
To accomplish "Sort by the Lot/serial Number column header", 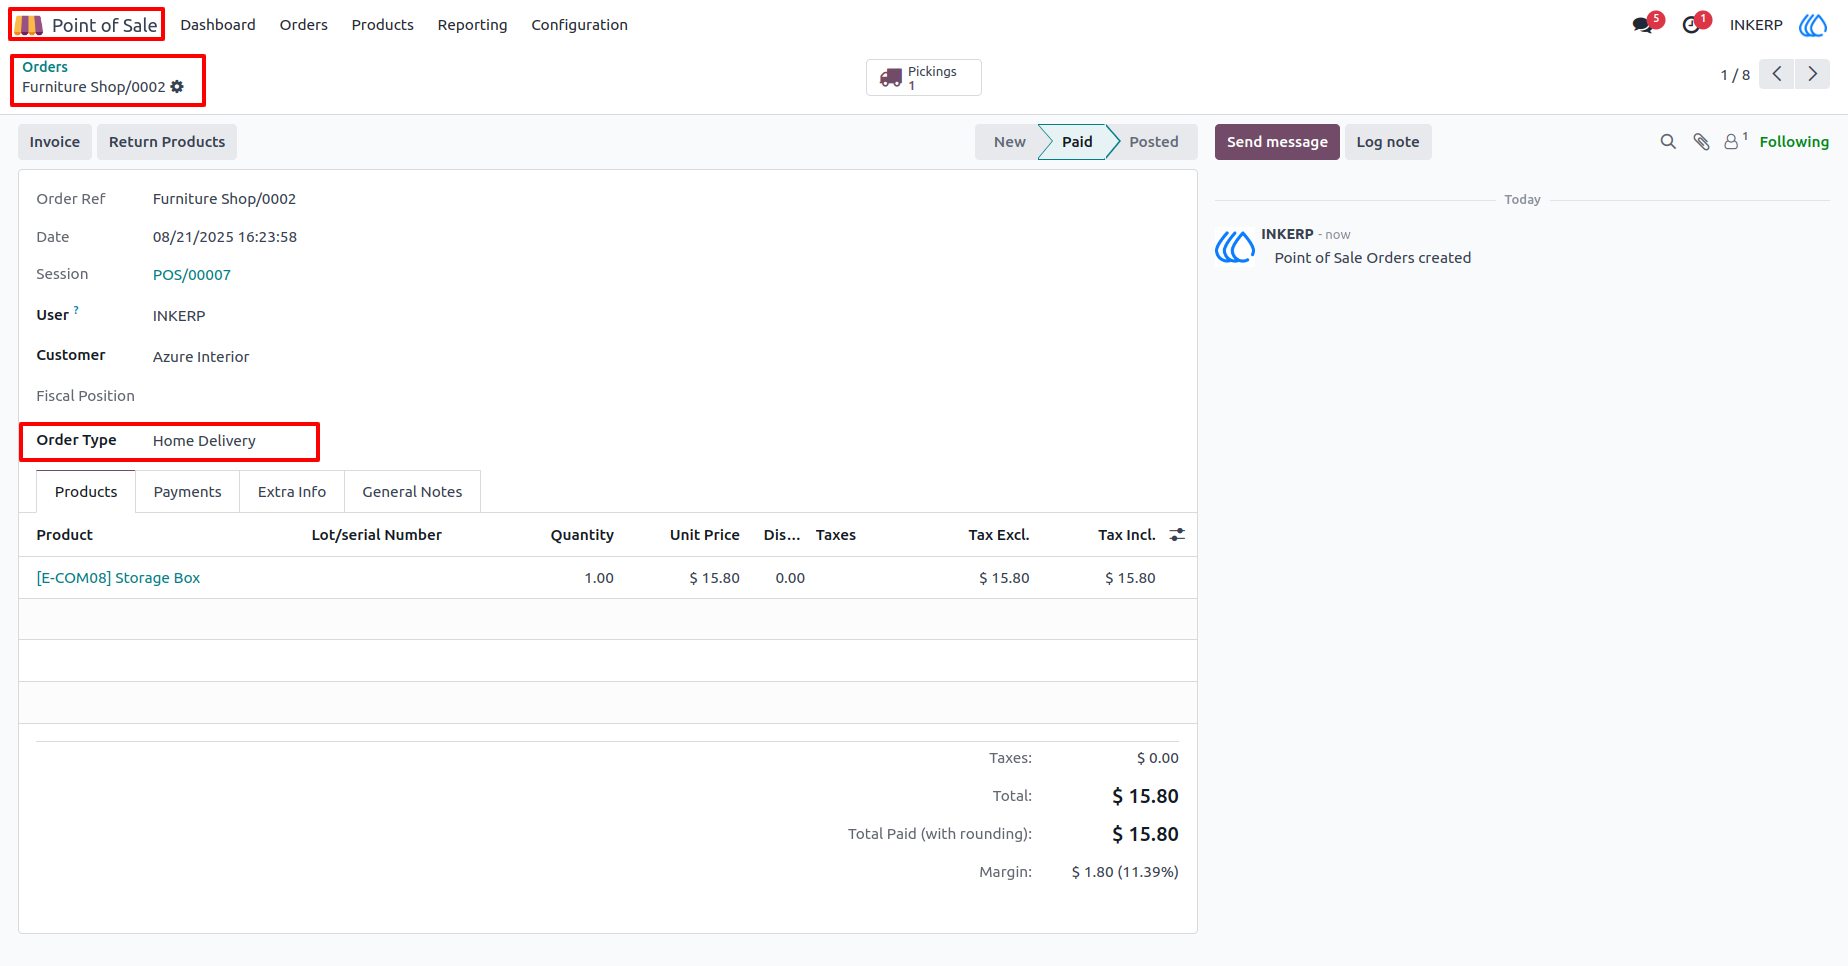I will 376,535.
